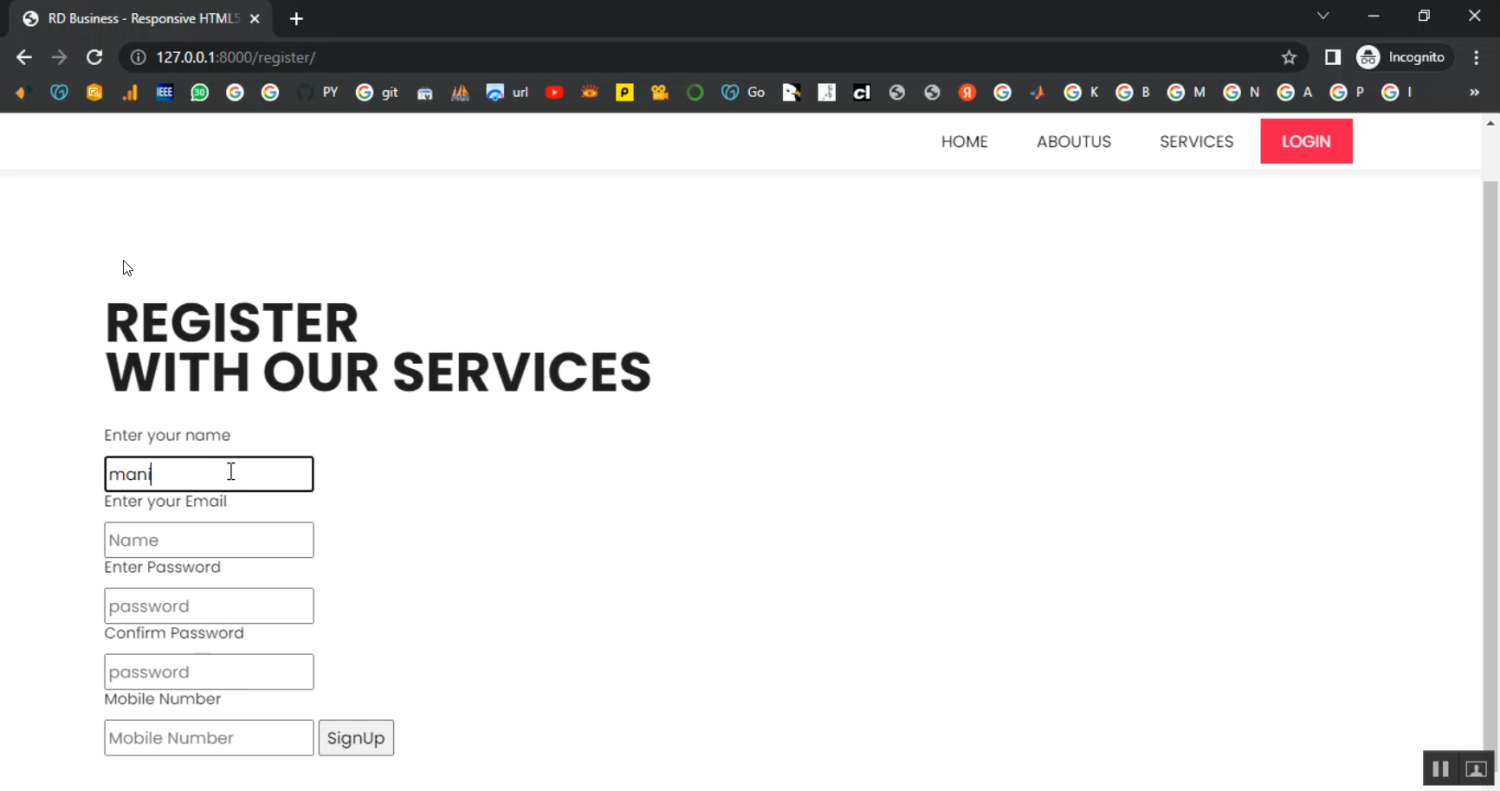
Task: Open the 'url' bookmark
Action: (x=507, y=92)
